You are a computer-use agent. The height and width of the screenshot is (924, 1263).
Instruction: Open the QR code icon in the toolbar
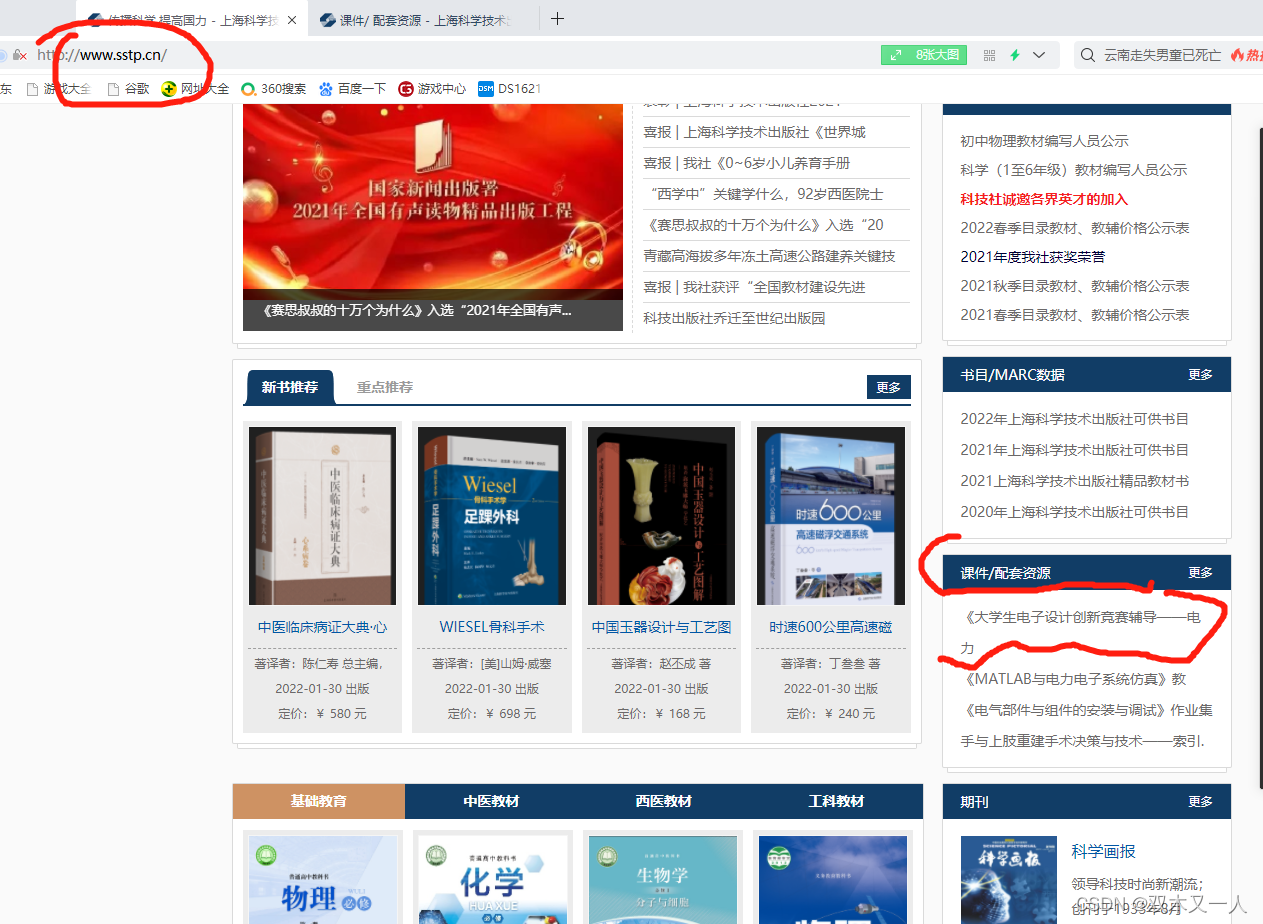[x=987, y=55]
